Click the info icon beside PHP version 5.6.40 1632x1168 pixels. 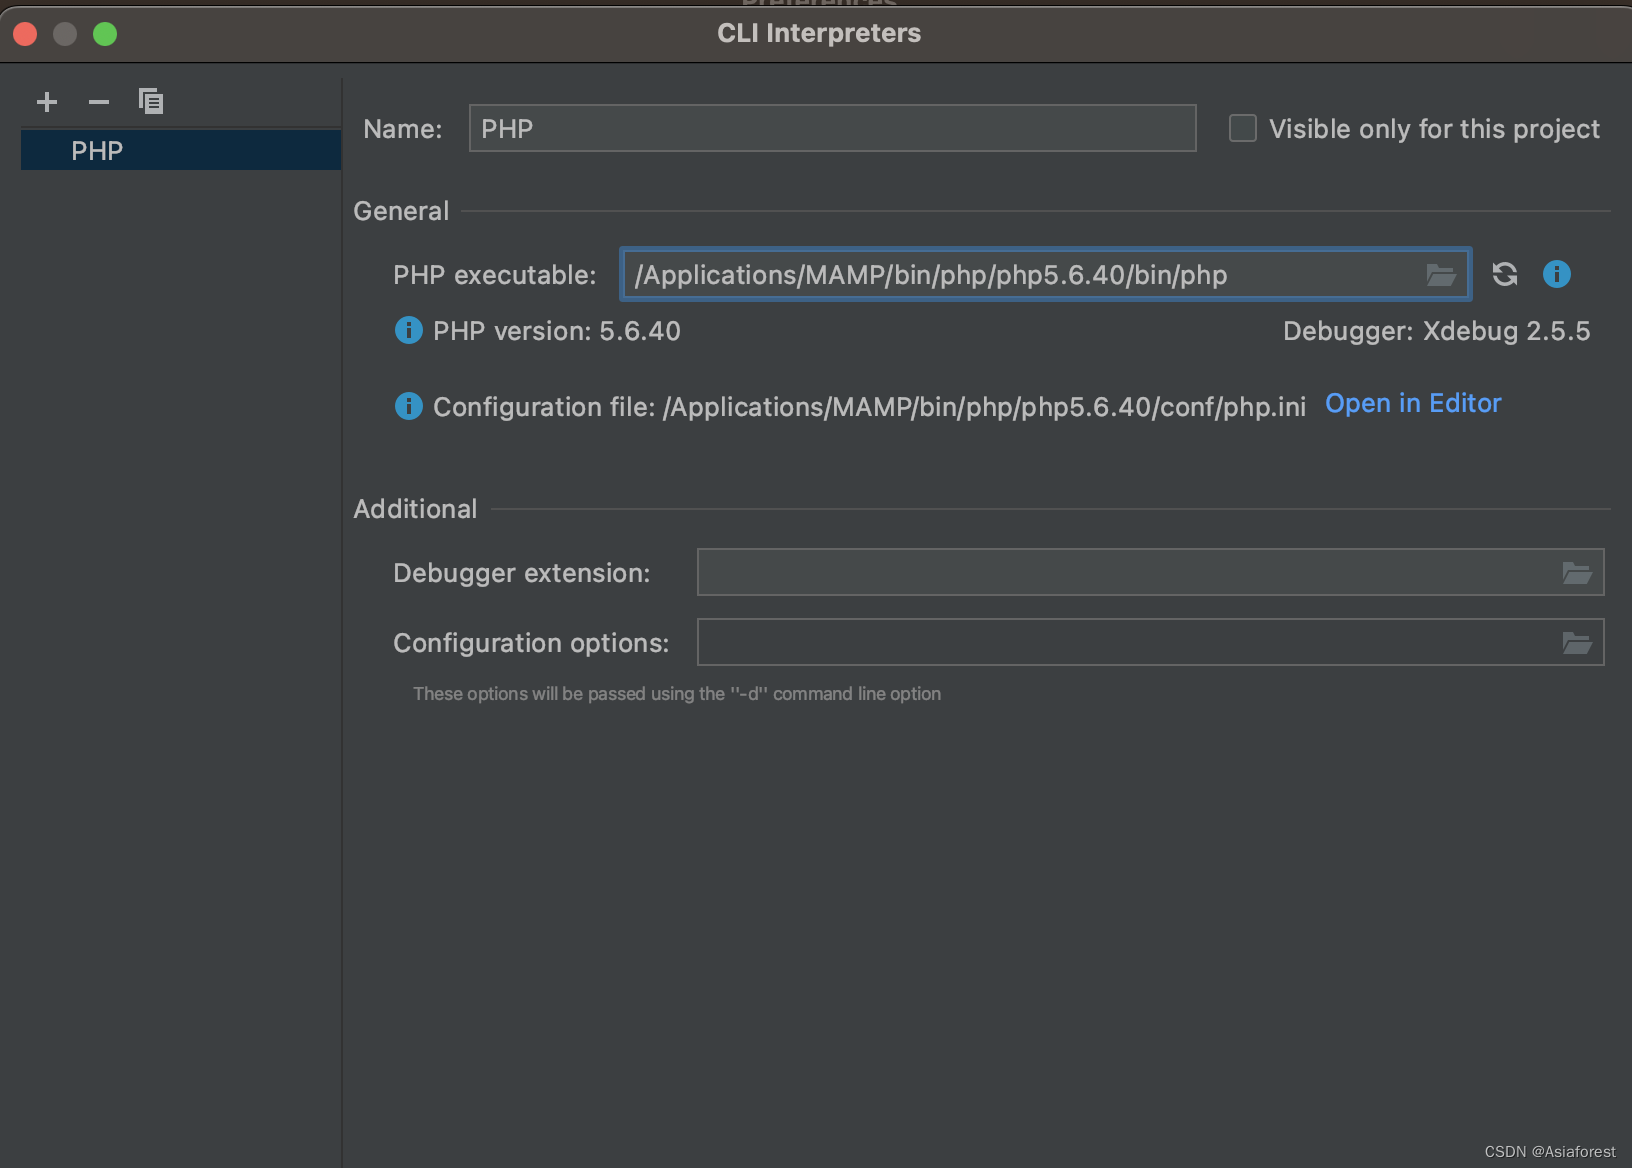click(408, 330)
